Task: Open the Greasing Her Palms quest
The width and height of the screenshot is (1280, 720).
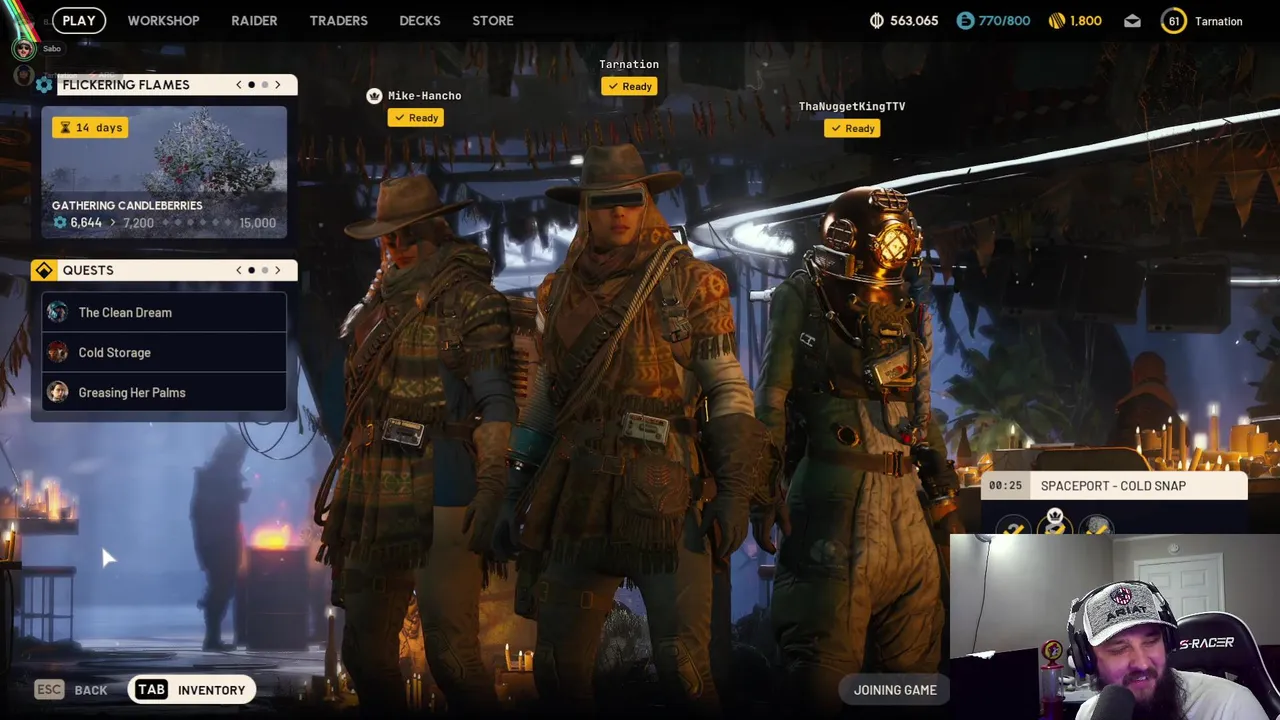Action: point(164,392)
